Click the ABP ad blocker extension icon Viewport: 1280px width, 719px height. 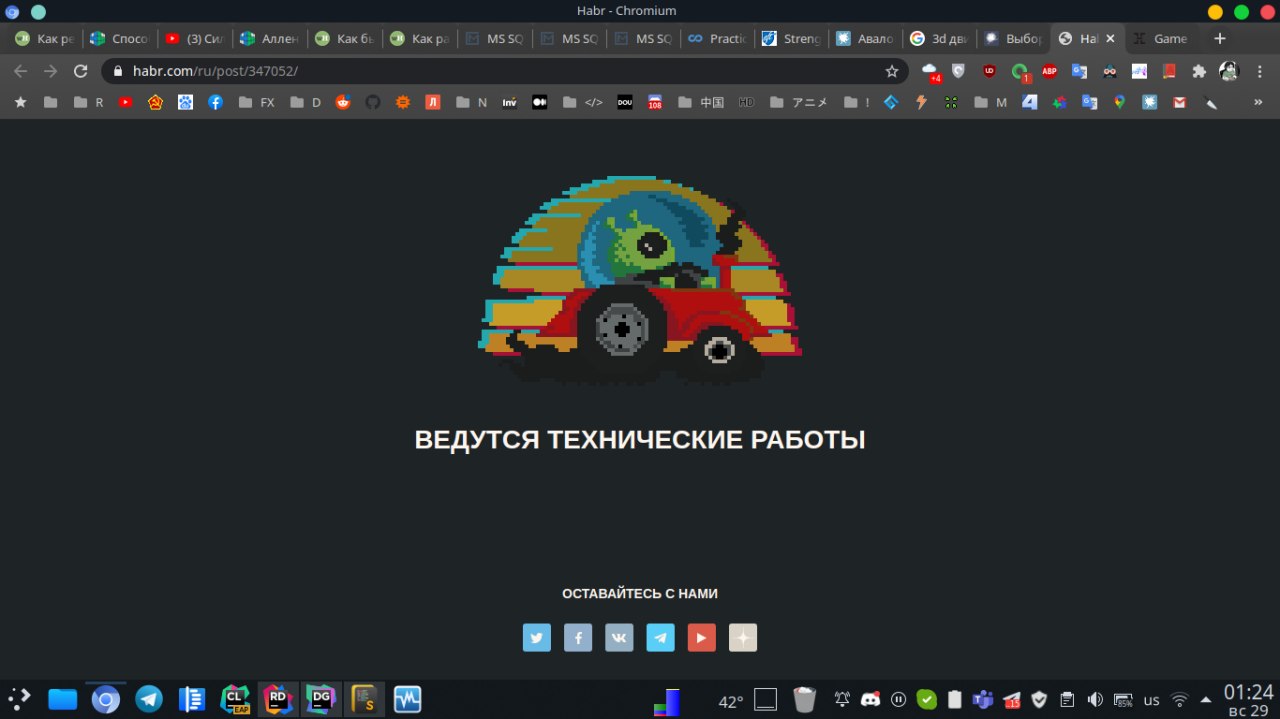[1049, 71]
